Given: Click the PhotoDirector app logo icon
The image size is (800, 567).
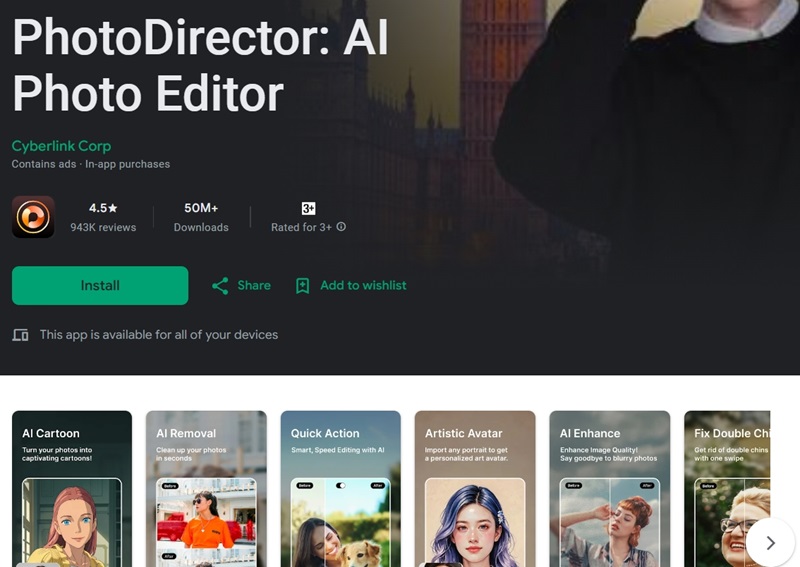Looking at the screenshot, I should [x=33, y=217].
